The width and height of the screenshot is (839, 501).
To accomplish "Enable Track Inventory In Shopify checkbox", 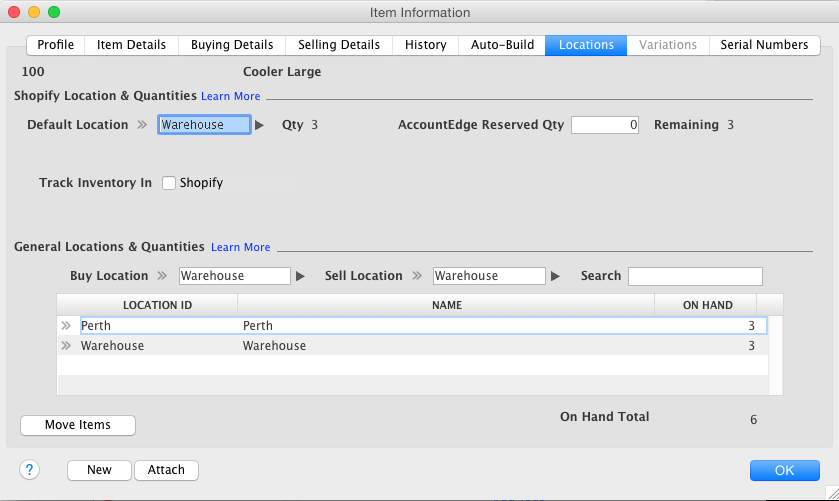I will click(x=169, y=183).
